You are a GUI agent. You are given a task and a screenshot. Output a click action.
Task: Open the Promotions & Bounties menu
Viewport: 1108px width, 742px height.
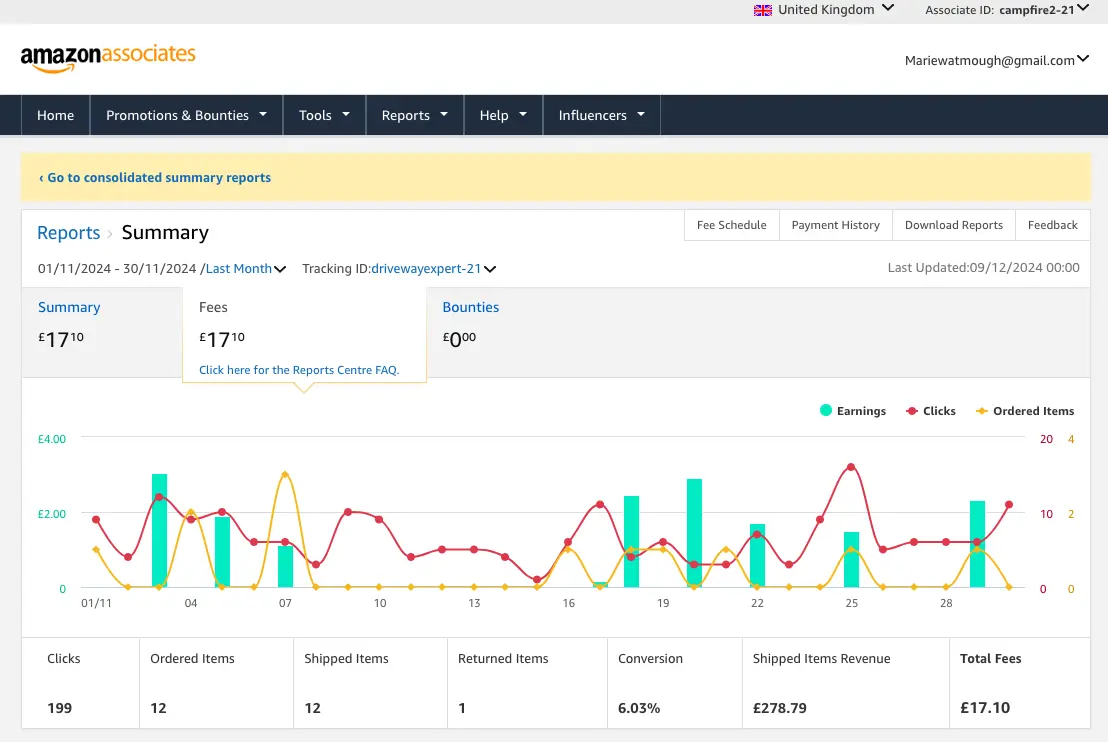(187, 115)
